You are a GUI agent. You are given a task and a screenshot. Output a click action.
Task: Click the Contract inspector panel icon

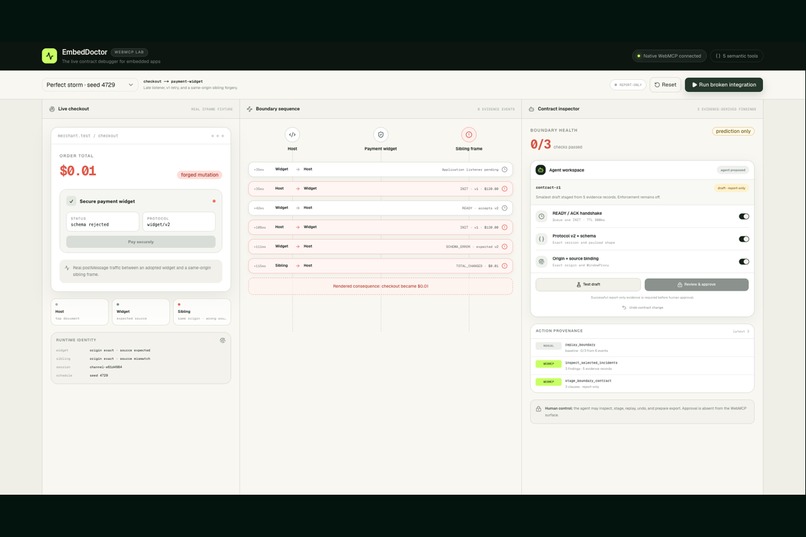tap(531, 109)
